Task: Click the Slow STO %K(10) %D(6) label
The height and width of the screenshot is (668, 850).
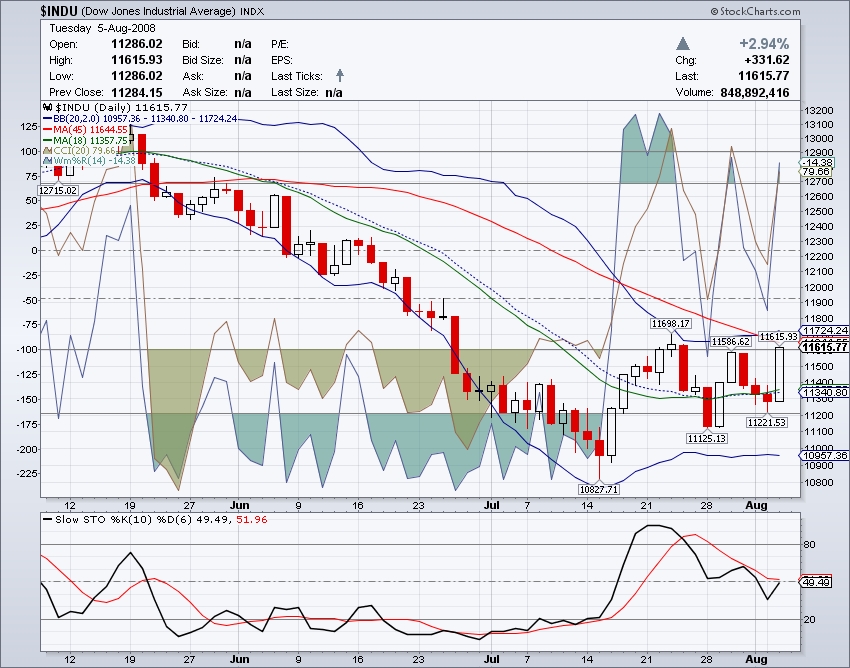Action: point(123,519)
